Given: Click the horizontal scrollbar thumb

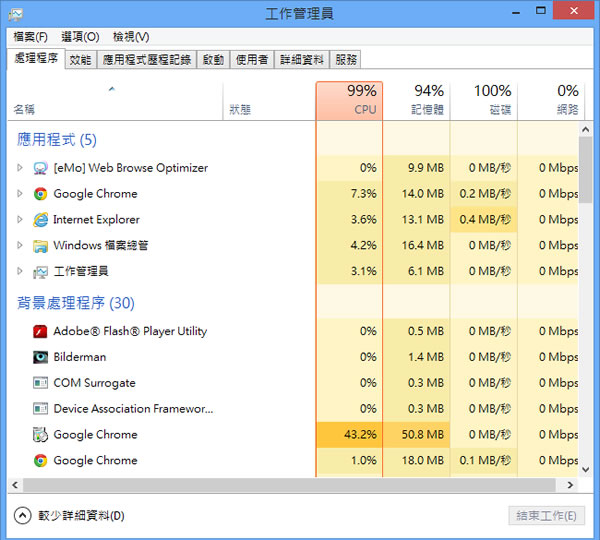Looking at the screenshot, I should tap(289, 485).
